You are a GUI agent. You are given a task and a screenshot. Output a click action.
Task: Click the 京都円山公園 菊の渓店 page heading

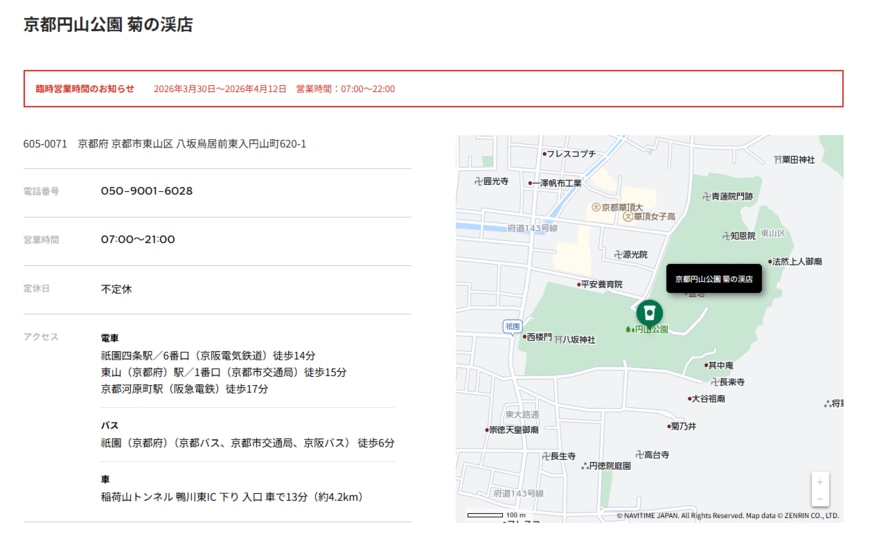[x=108, y=25]
